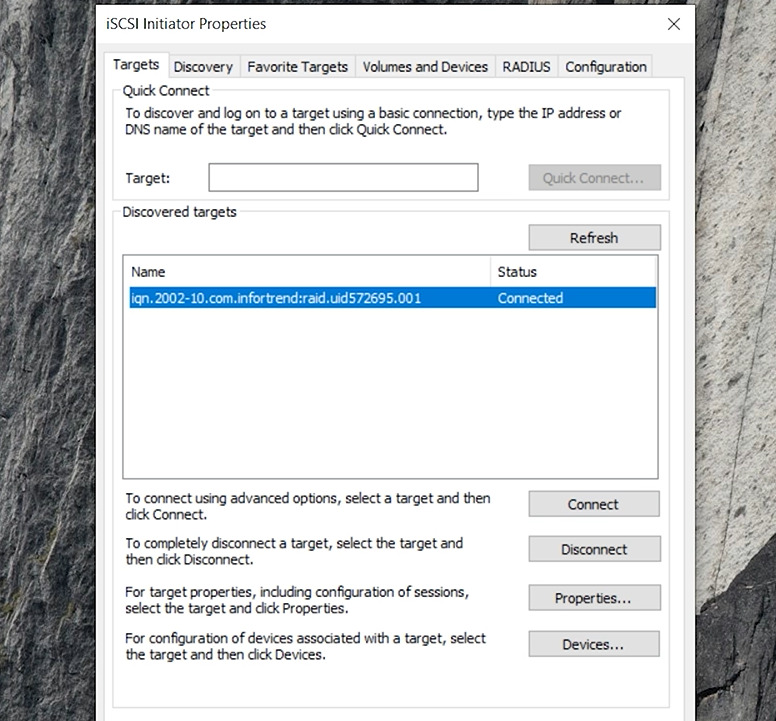Open the Favorite Targets tab
Image resolution: width=776 pixels, height=721 pixels.
[297, 67]
